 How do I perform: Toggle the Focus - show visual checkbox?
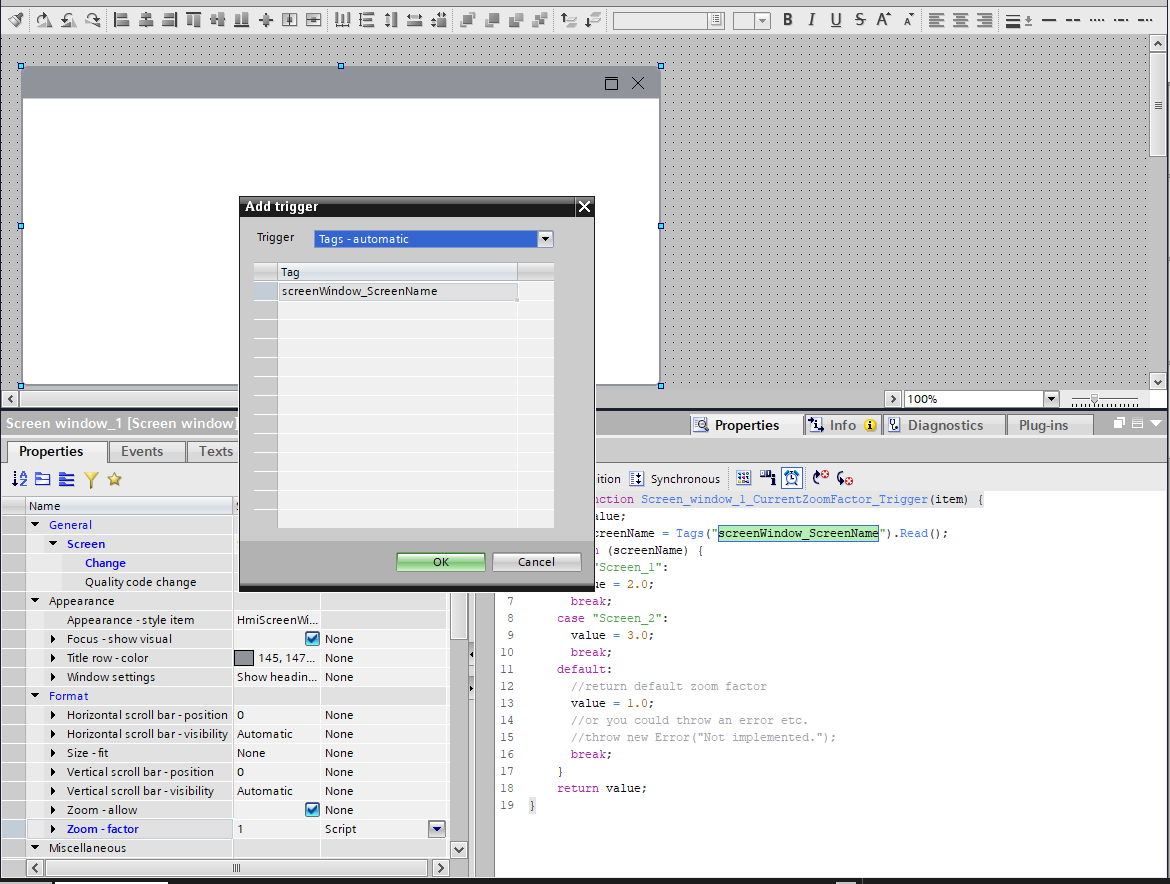pyautogui.click(x=312, y=639)
